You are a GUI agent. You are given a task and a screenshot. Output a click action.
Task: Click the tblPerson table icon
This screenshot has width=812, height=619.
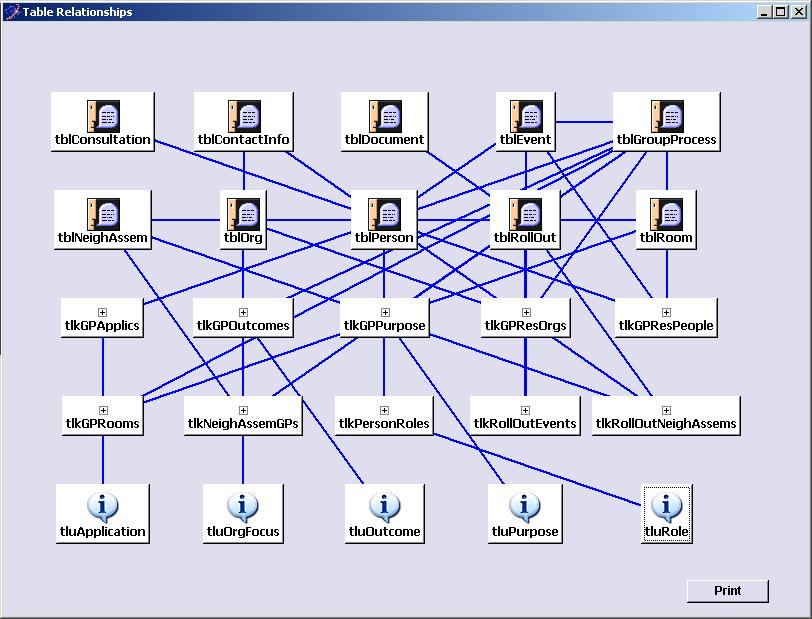(x=385, y=213)
